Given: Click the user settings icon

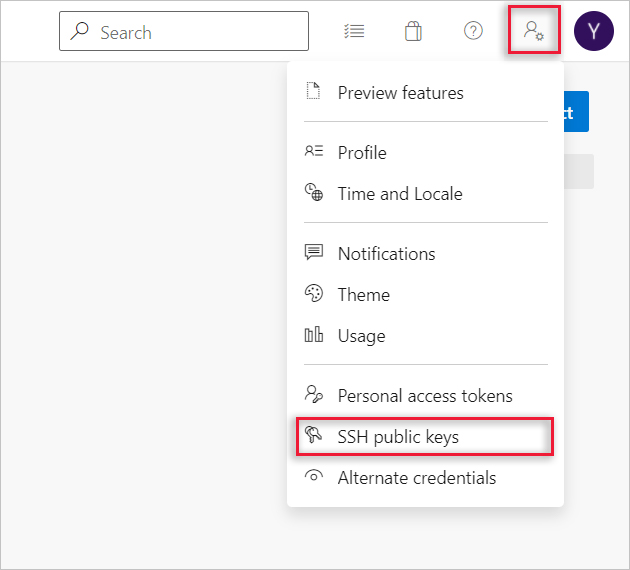Looking at the screenshot, I should (533, 31).
